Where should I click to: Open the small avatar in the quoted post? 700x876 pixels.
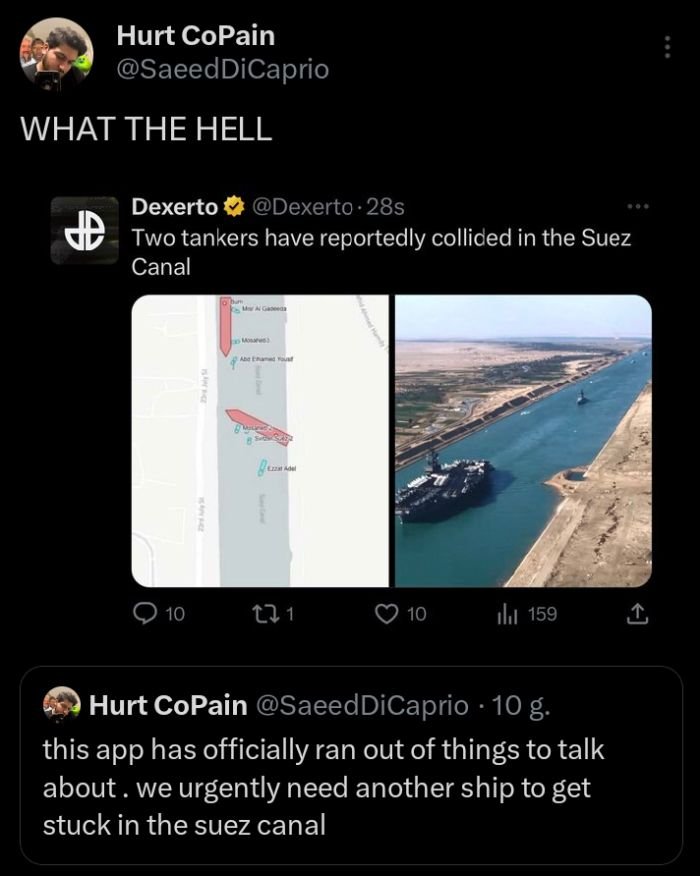coord(62,705)
